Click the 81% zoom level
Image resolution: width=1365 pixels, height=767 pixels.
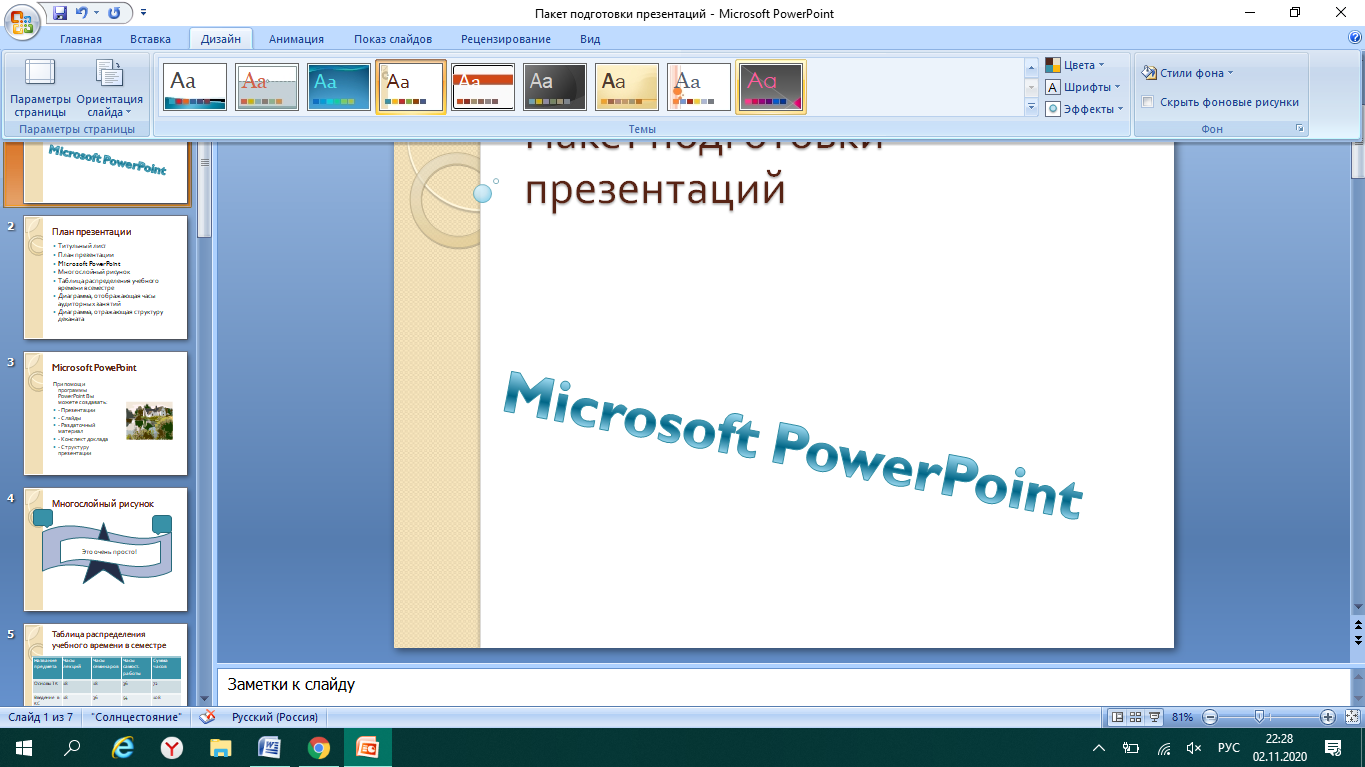pyautogui.click(x=1182, y=717)
